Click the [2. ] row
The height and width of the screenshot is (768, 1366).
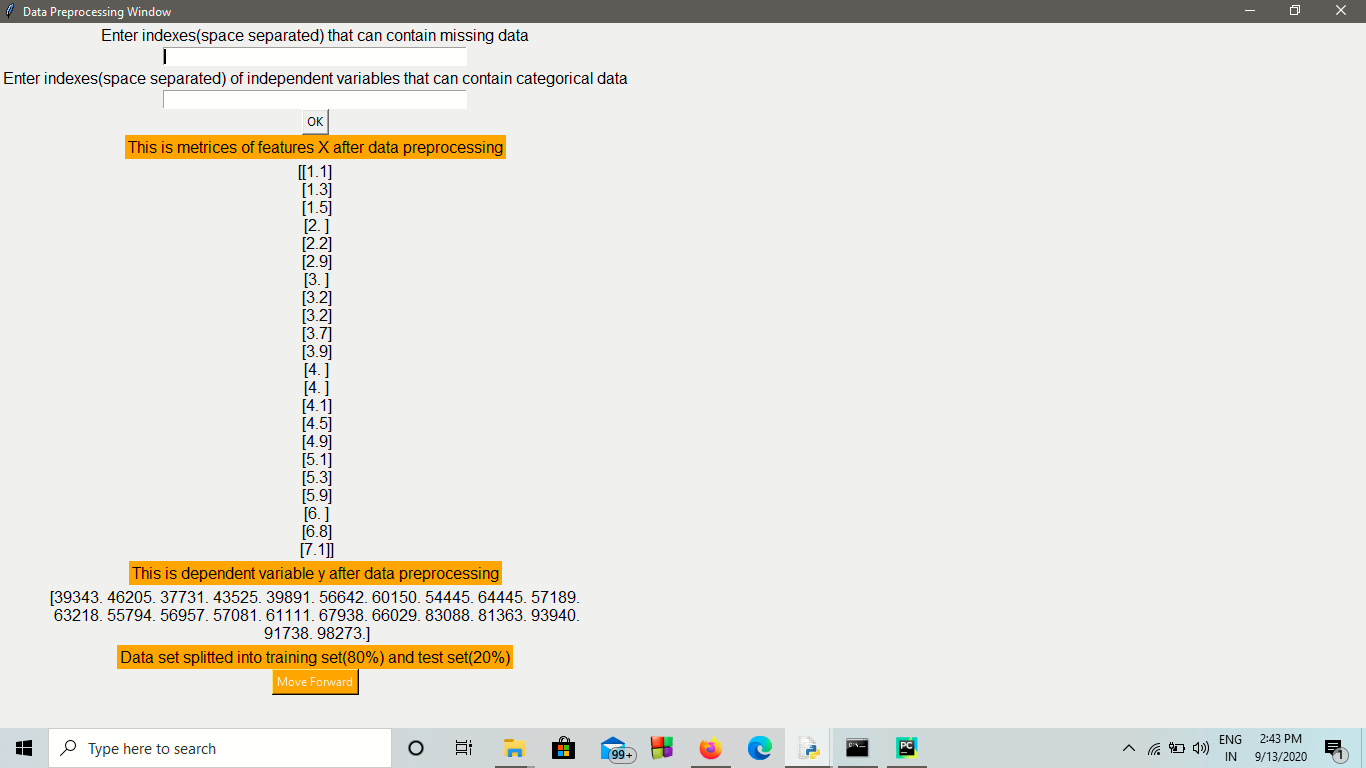click(317, 225)
